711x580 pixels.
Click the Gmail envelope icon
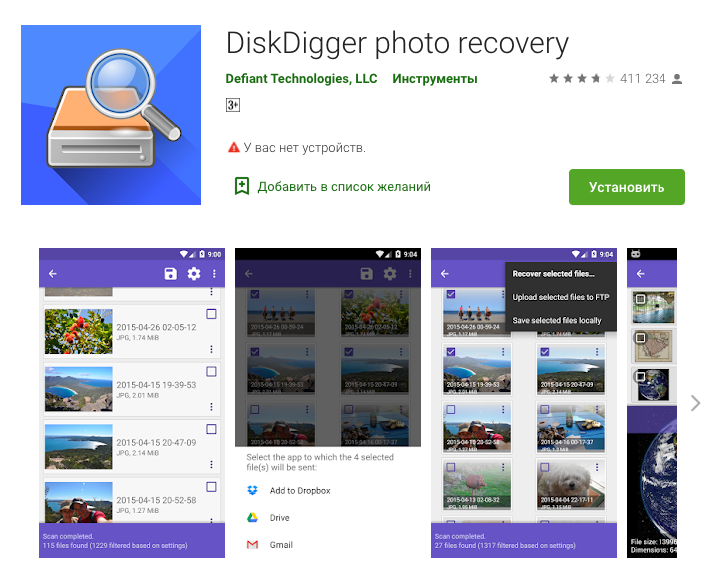click(253, 545)
